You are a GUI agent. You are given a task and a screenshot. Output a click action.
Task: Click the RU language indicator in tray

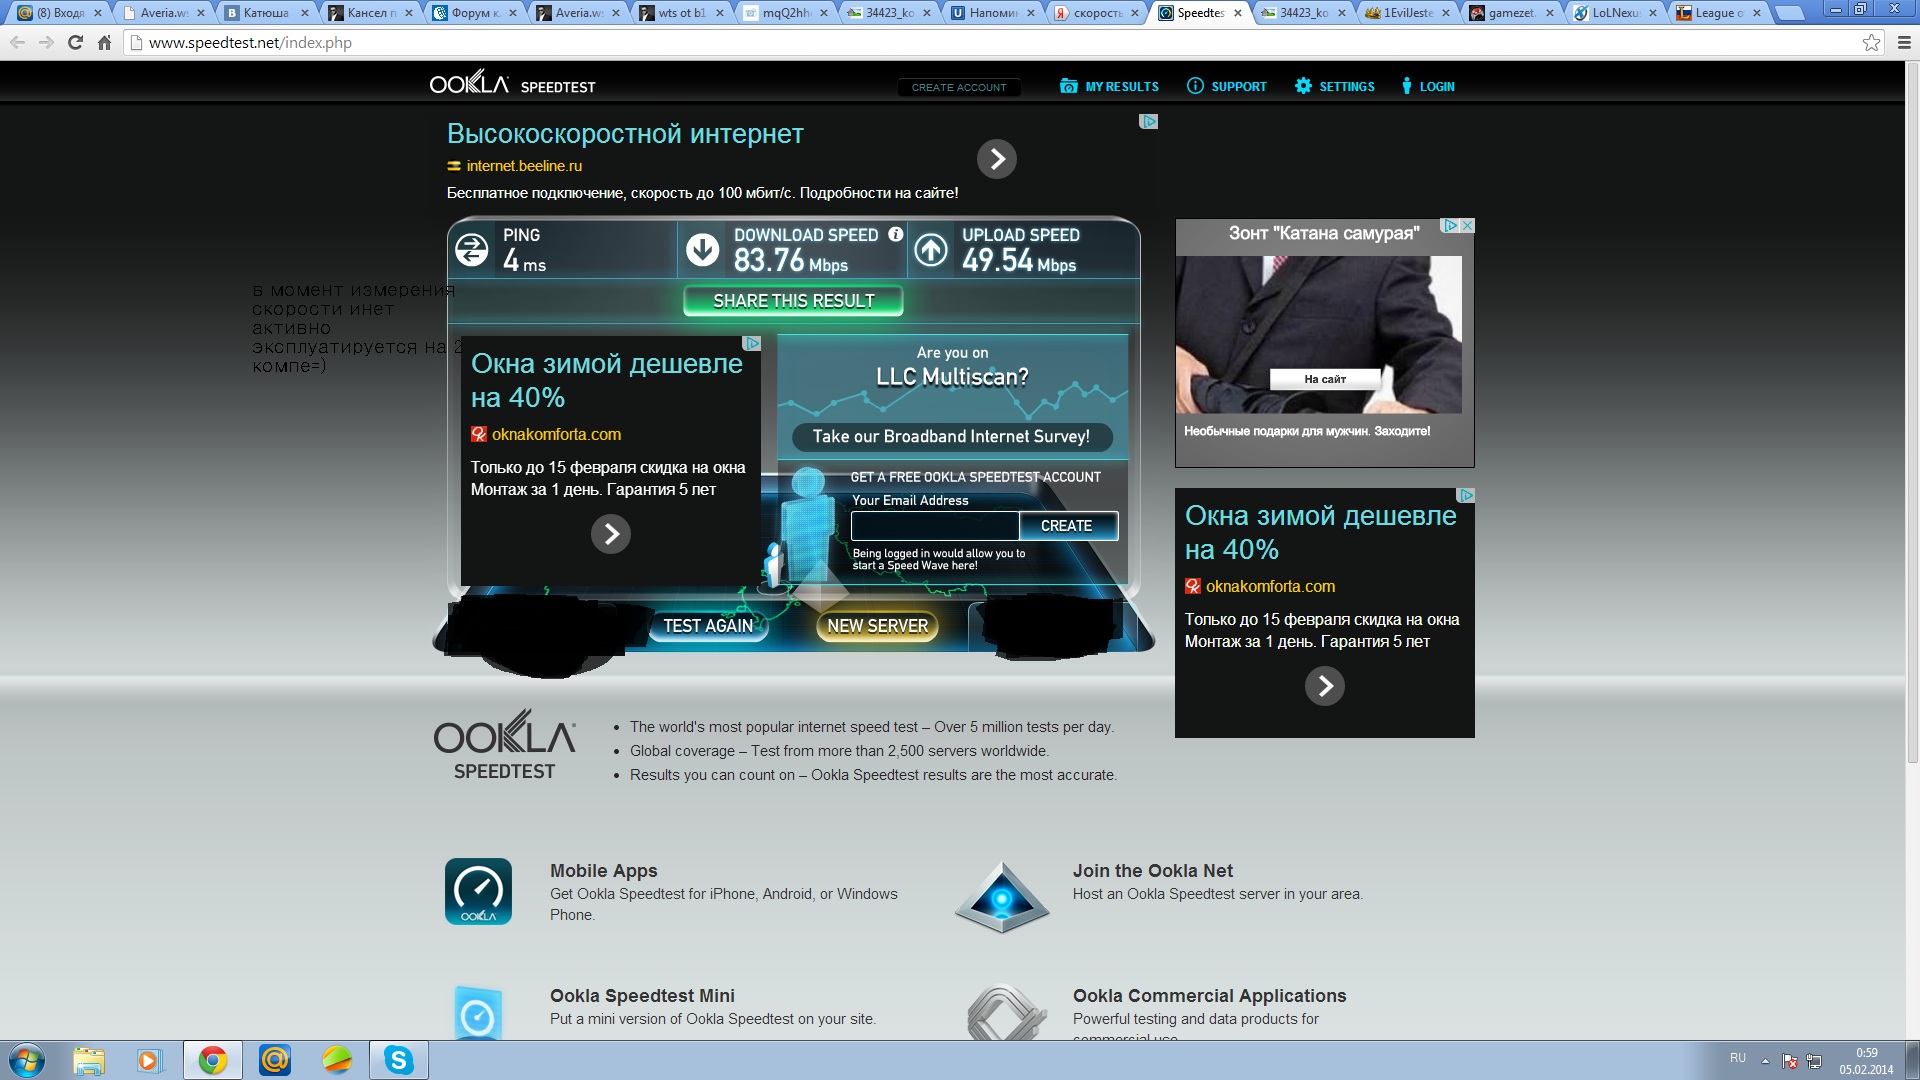1738,1058
